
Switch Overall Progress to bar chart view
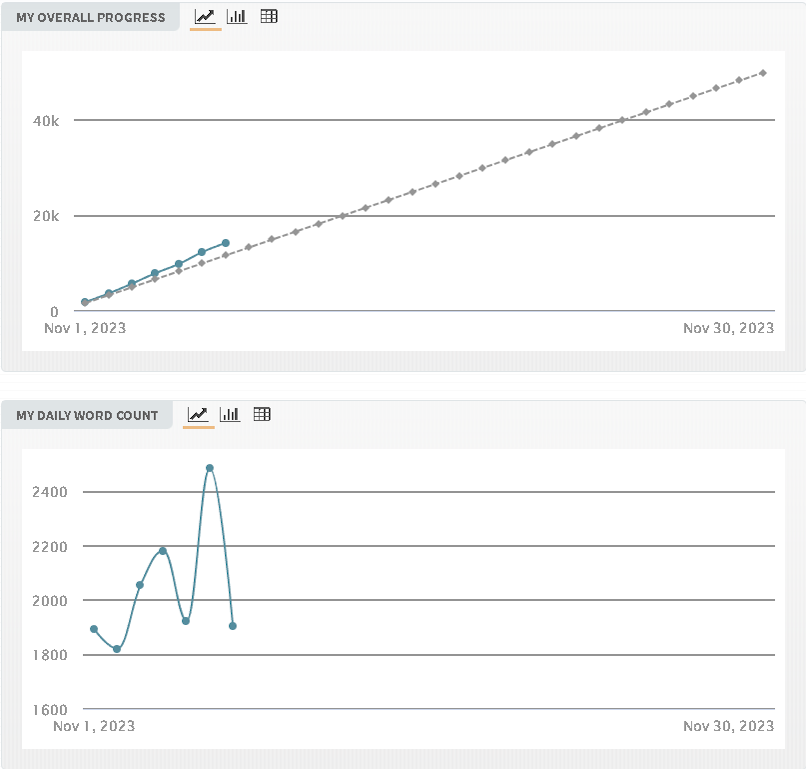point(237,16)
